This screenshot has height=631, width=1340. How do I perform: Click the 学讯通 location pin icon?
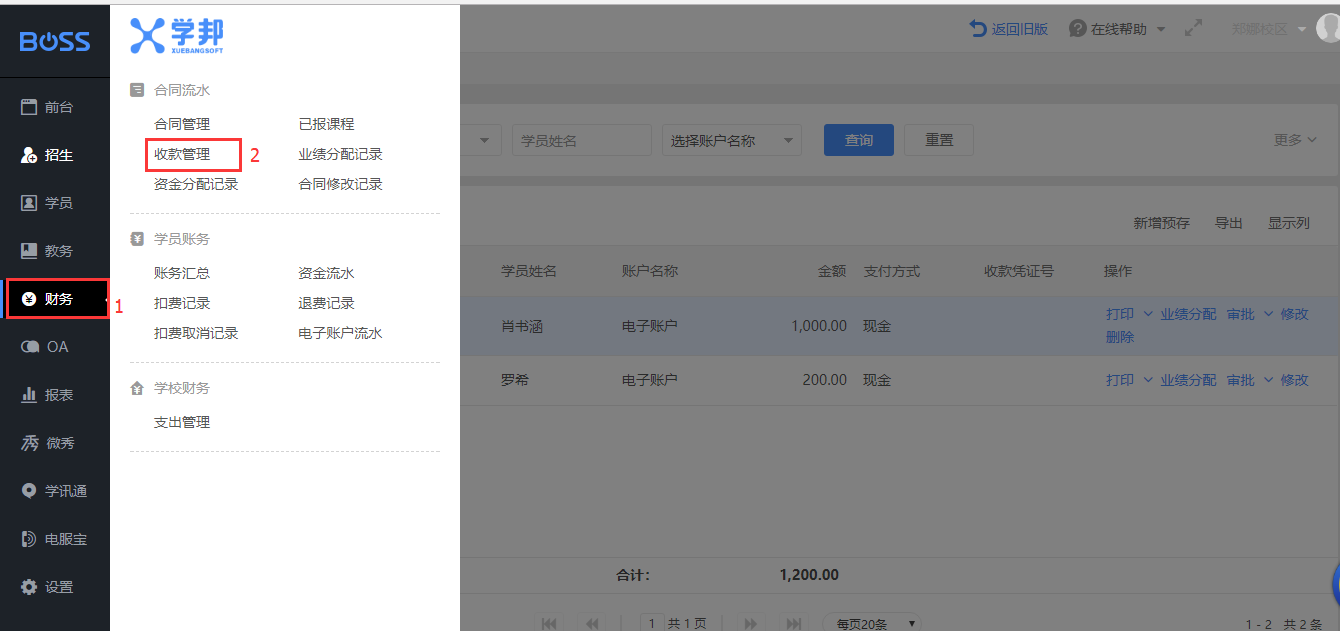pyautogui.click(x=29, y=491)
